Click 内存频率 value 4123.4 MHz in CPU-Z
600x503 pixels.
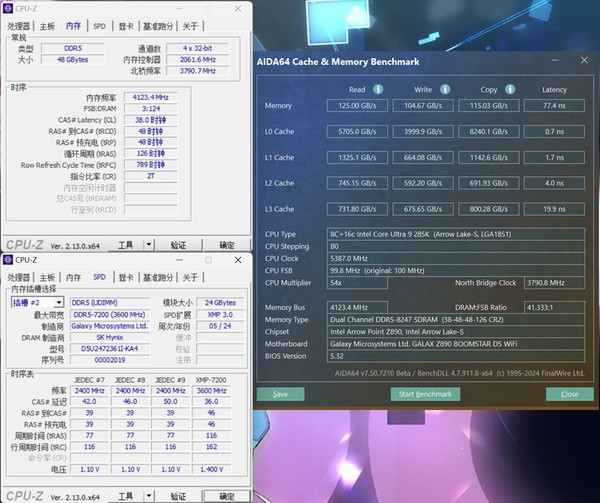pyautogui.click(x=151, y=97)
